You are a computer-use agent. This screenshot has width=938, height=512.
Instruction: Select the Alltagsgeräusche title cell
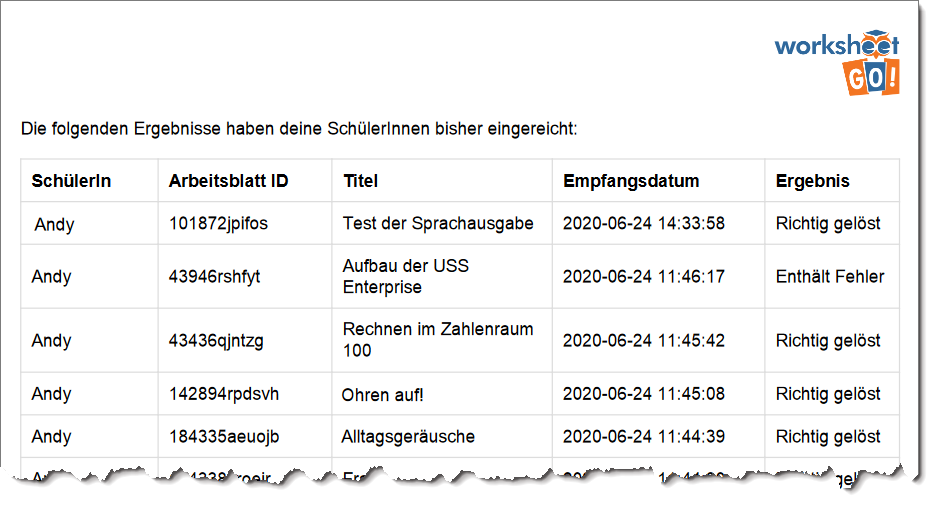(x=409, y=437)
